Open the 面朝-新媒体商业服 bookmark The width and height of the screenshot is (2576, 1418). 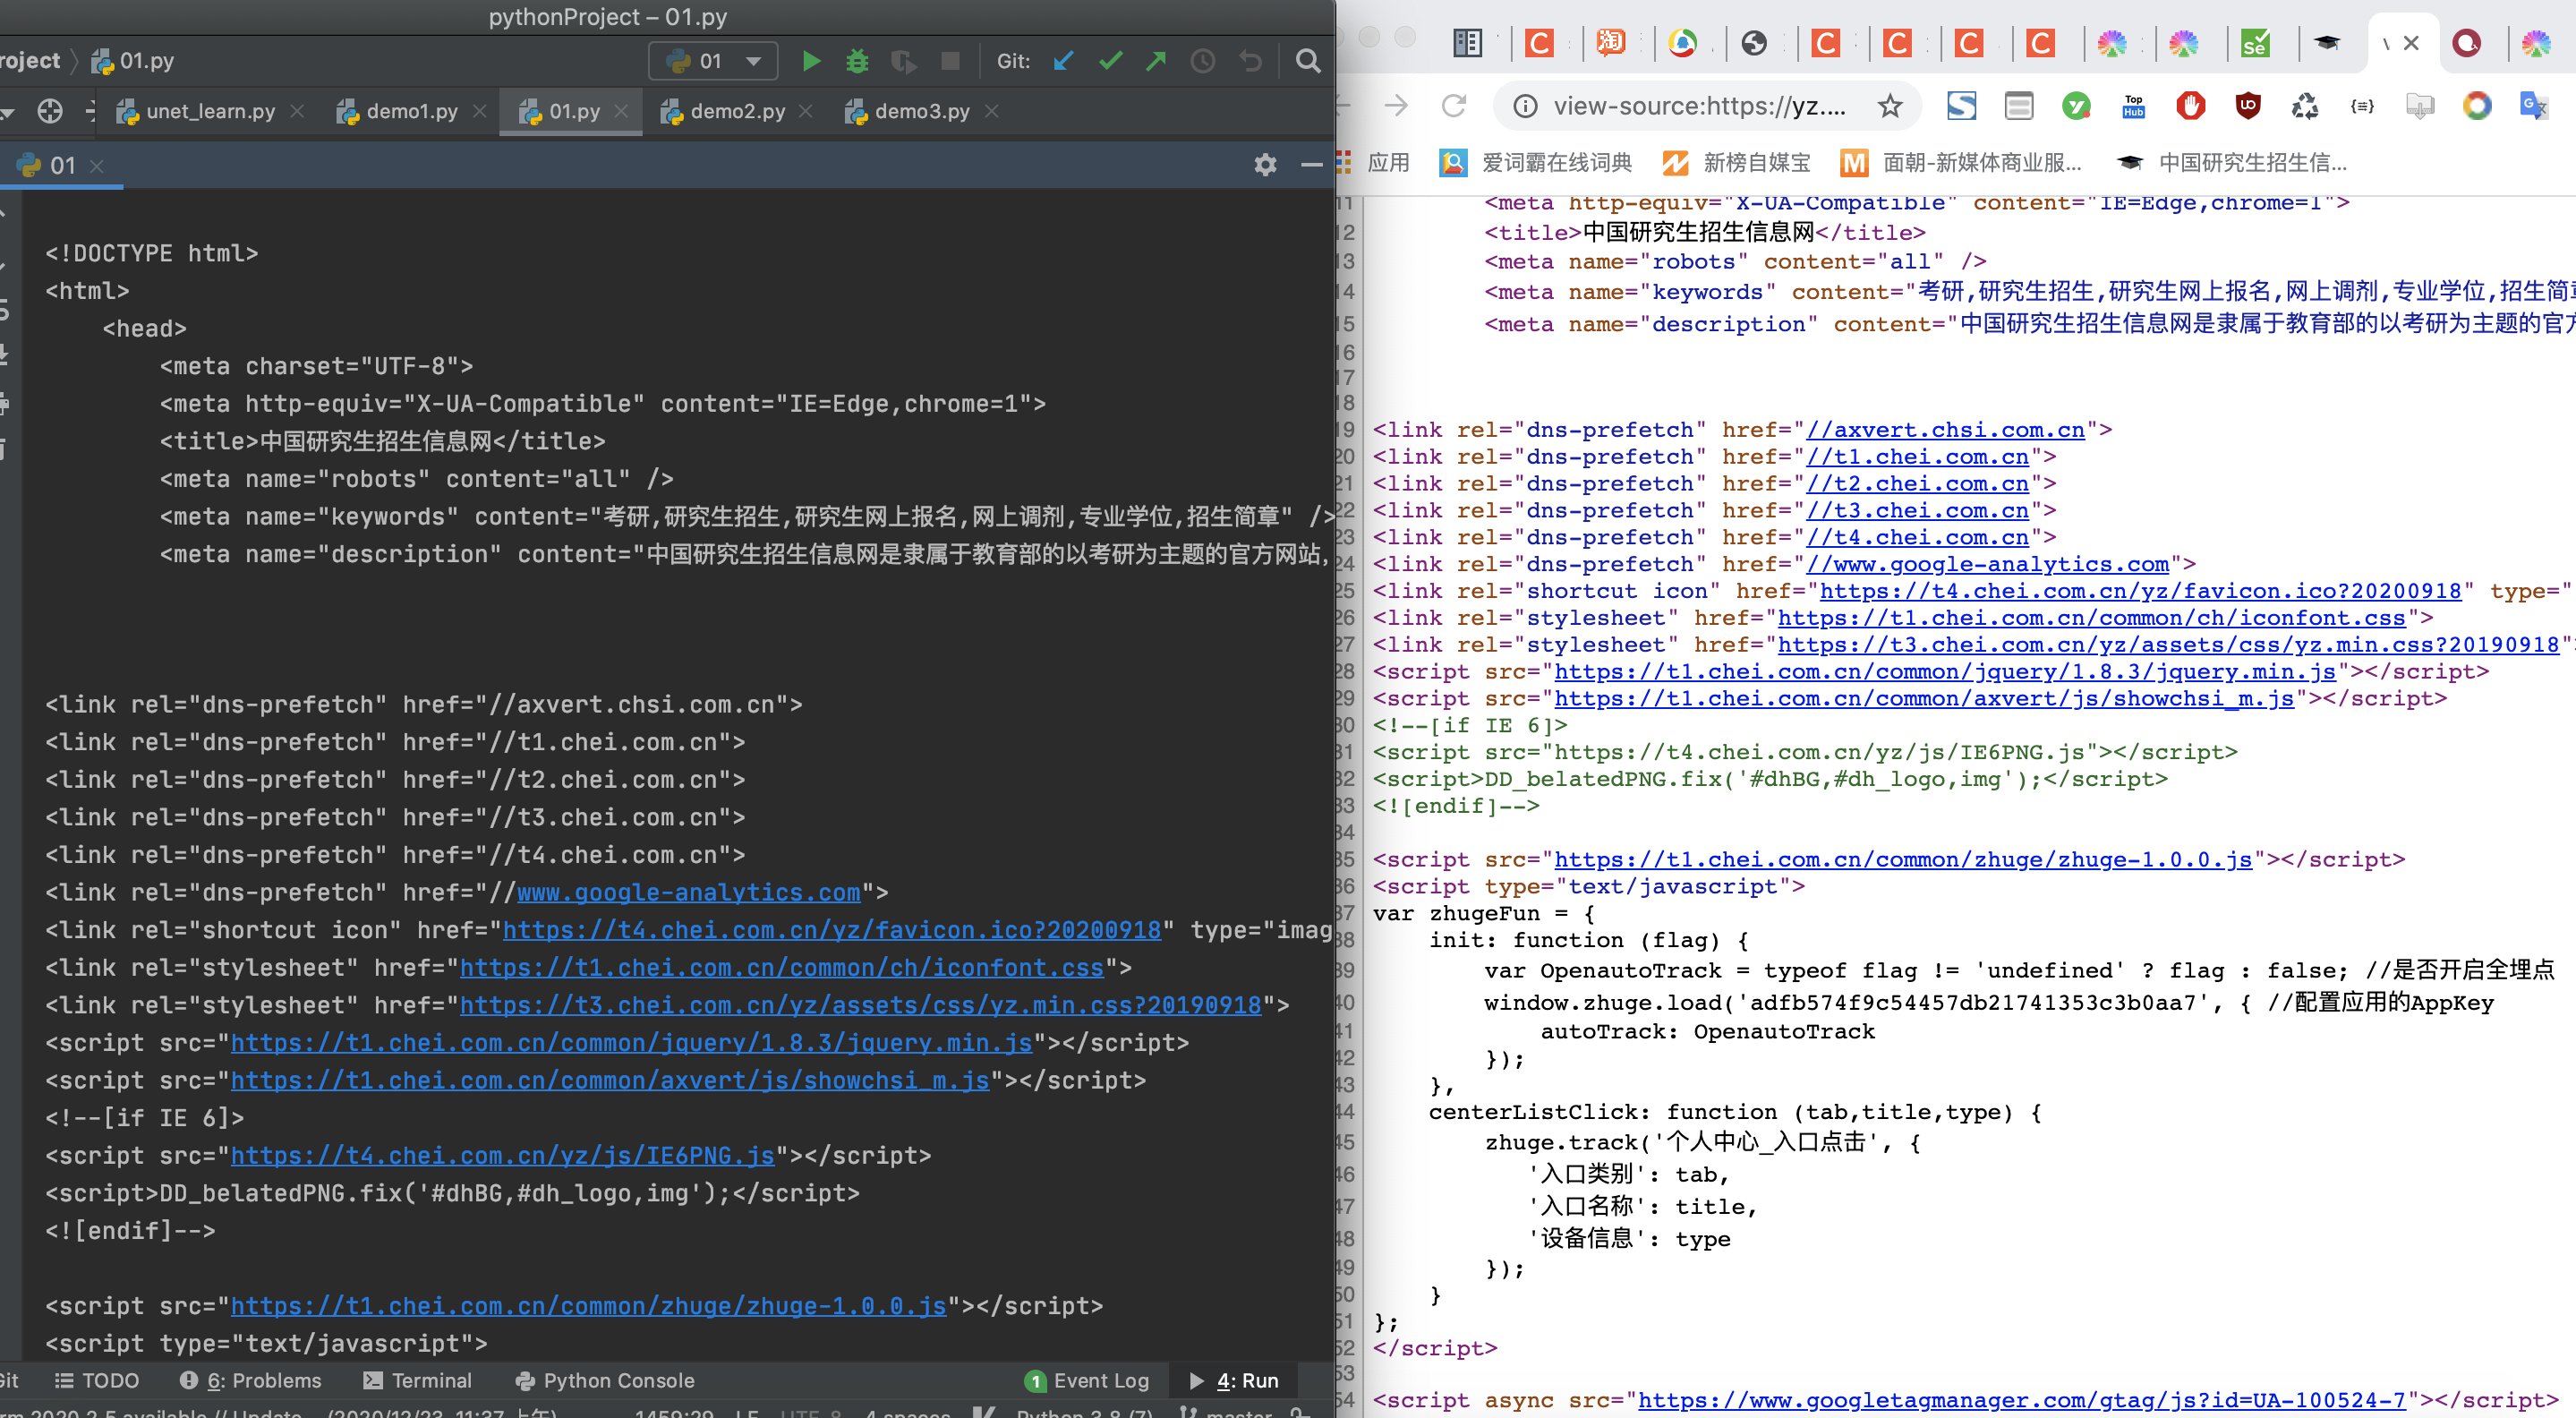pyautogui.click(x=1961, y=163)
